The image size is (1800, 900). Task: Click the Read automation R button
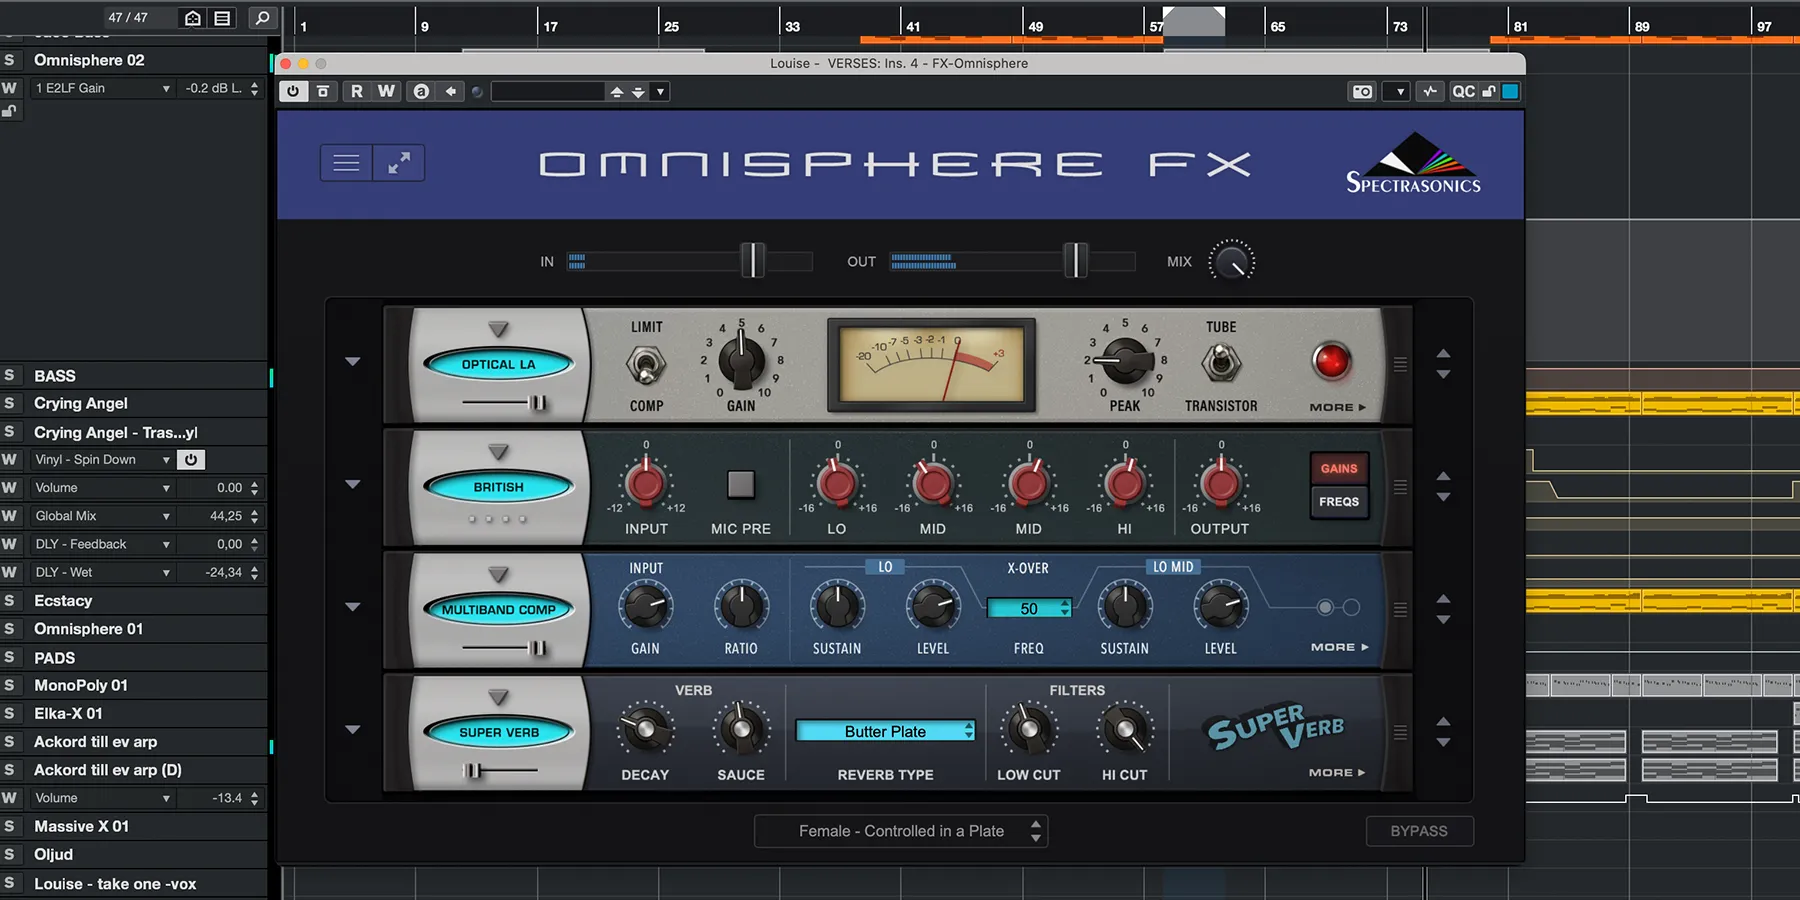pyautogui.click(x=357, y=91)
